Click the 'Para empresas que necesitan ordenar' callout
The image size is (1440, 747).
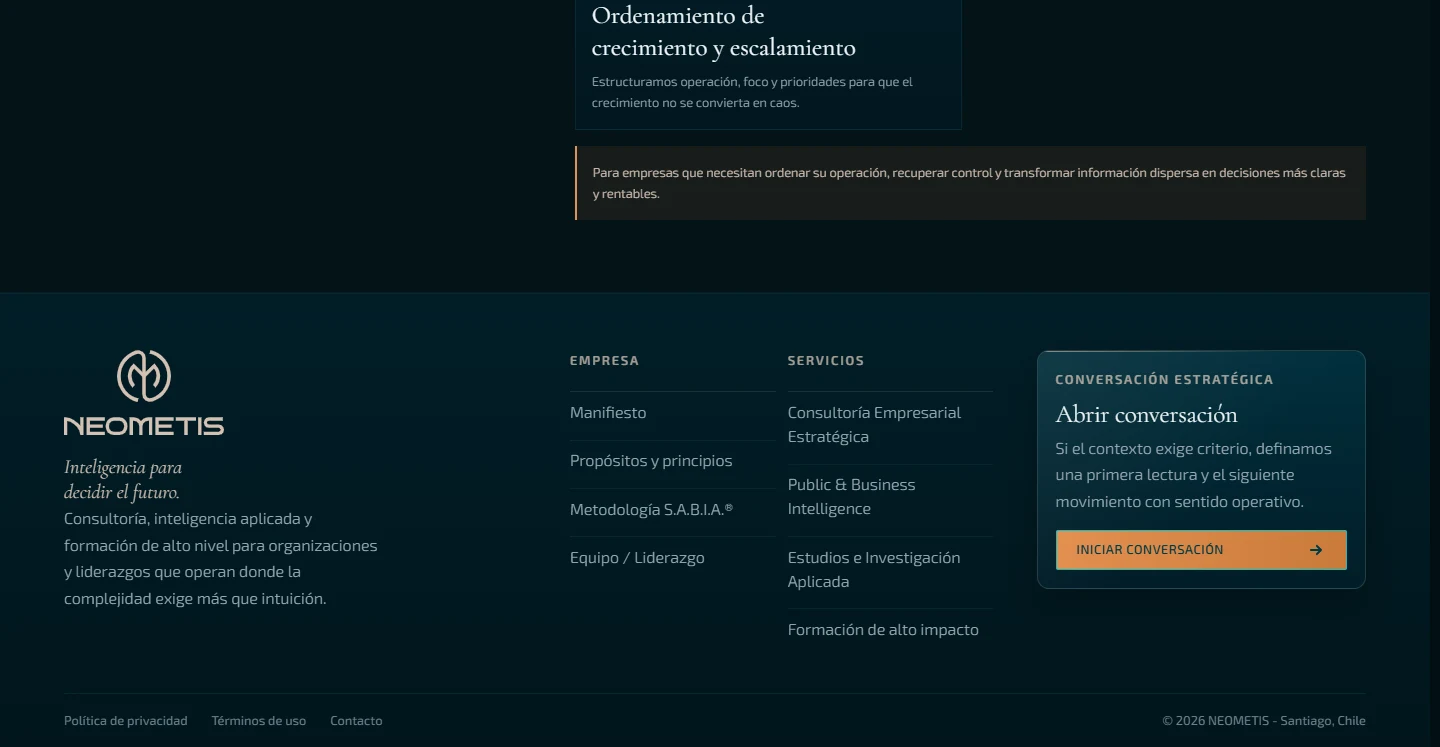[x=970, y=183]
